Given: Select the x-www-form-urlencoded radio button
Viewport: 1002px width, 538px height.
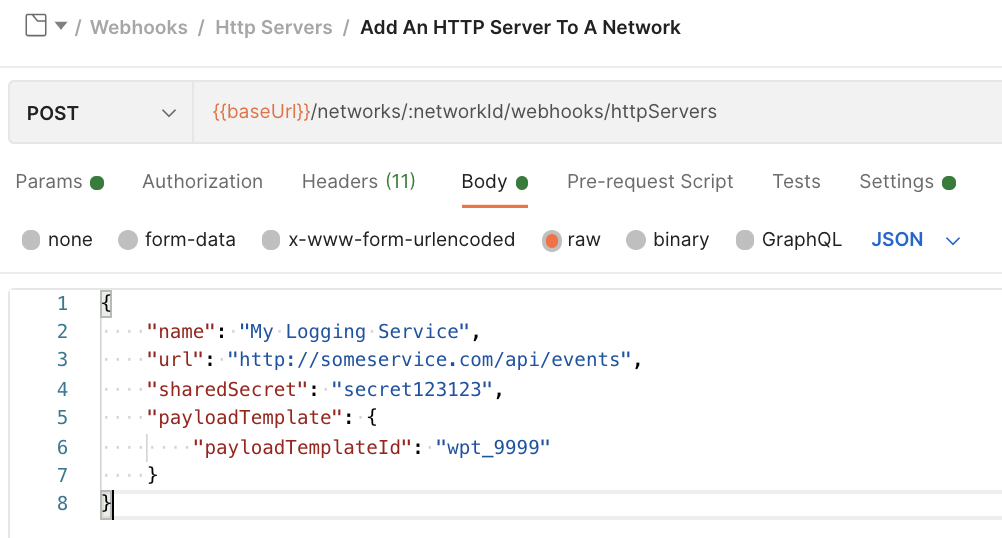Looking at the screenshot, I should point(271,240).
